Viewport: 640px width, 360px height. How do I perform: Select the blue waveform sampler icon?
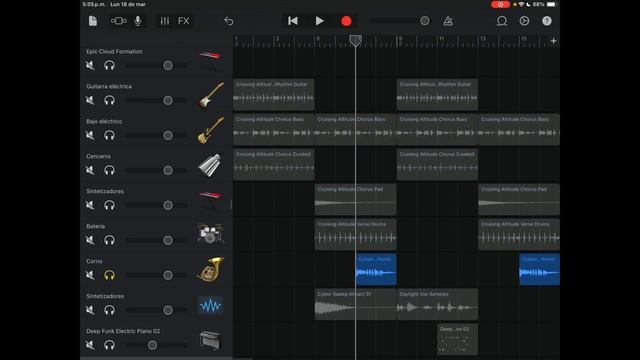click(211, 305)
